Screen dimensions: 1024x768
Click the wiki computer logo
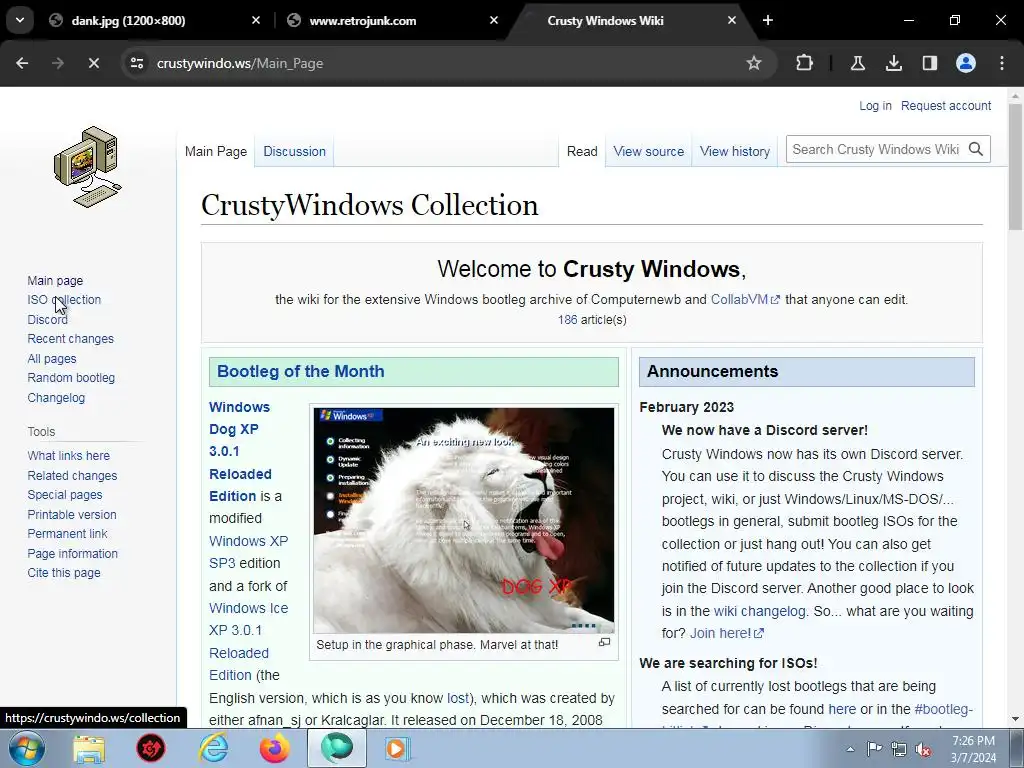pyautogui.click(x=88, y=167)
